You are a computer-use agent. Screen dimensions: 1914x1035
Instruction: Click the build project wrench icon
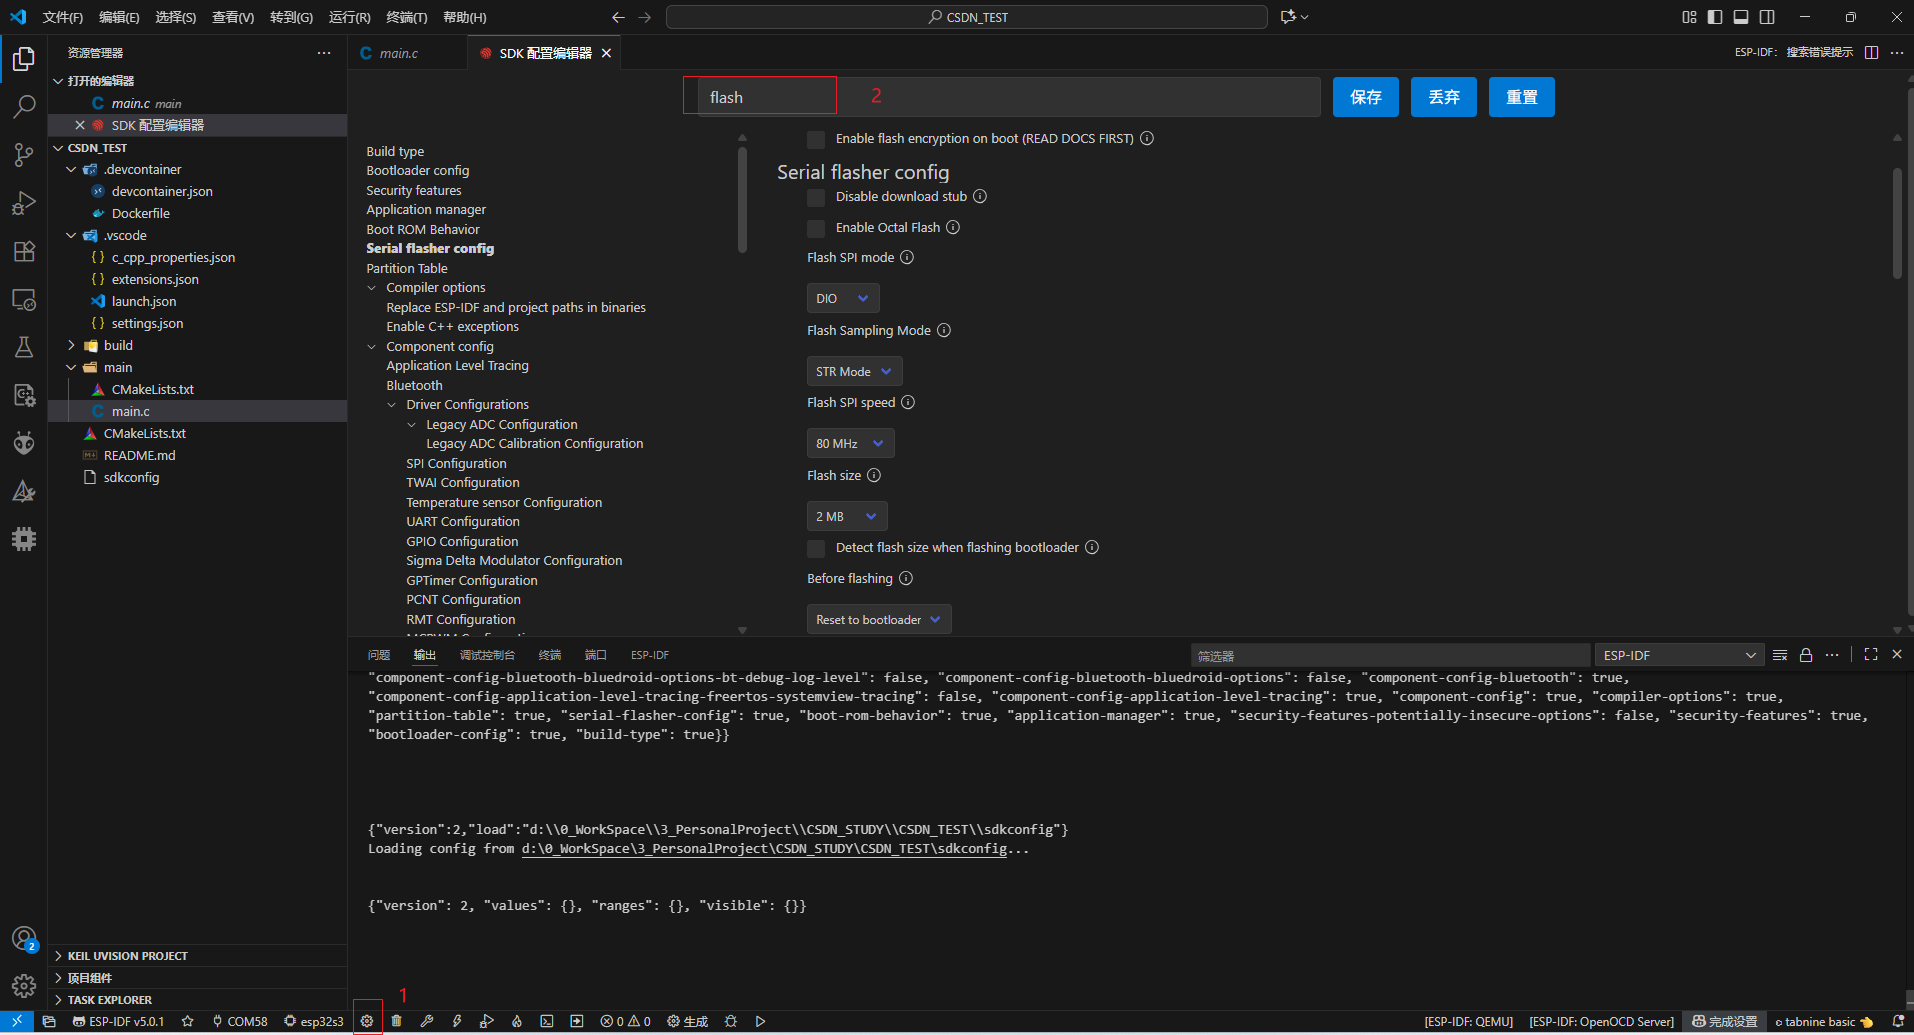click(x=427, y=1021)
